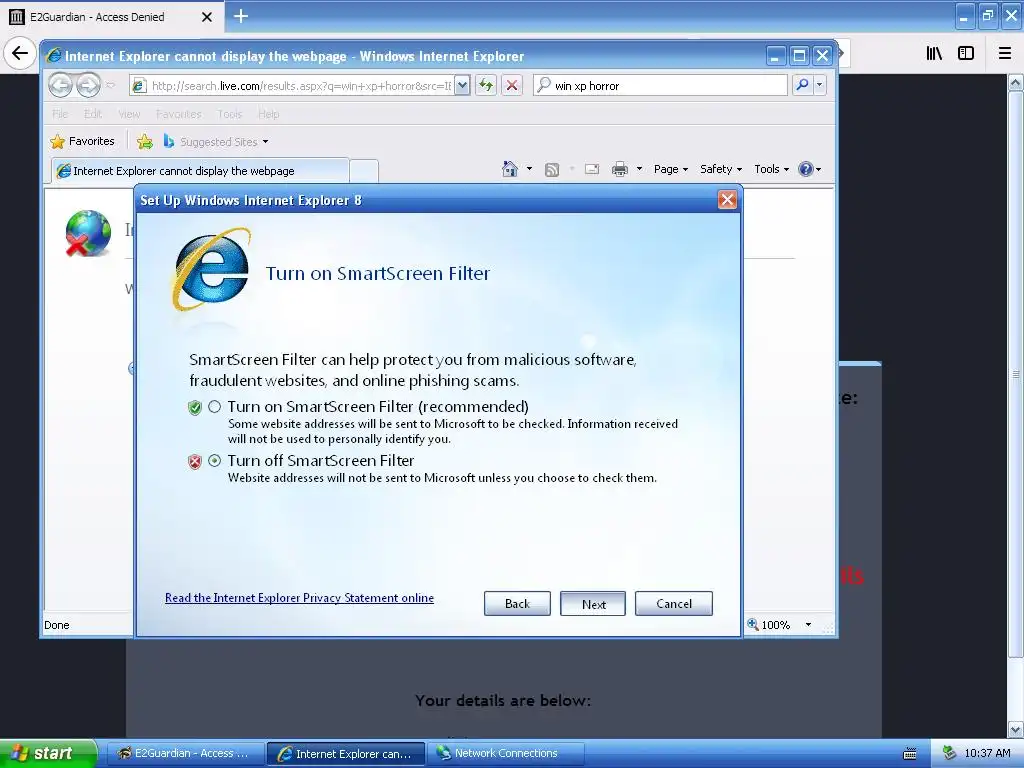Viewport: 1024px width, 768px height.
Task: Open the Help menu in Internet Explorer
Action: coord(268,114)
